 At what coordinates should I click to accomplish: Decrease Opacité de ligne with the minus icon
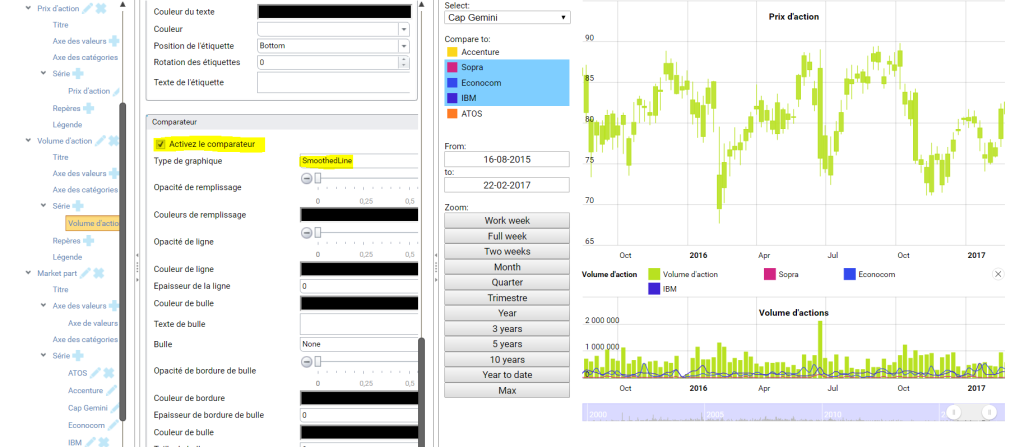pyautogui.click(x=306, y=233)
